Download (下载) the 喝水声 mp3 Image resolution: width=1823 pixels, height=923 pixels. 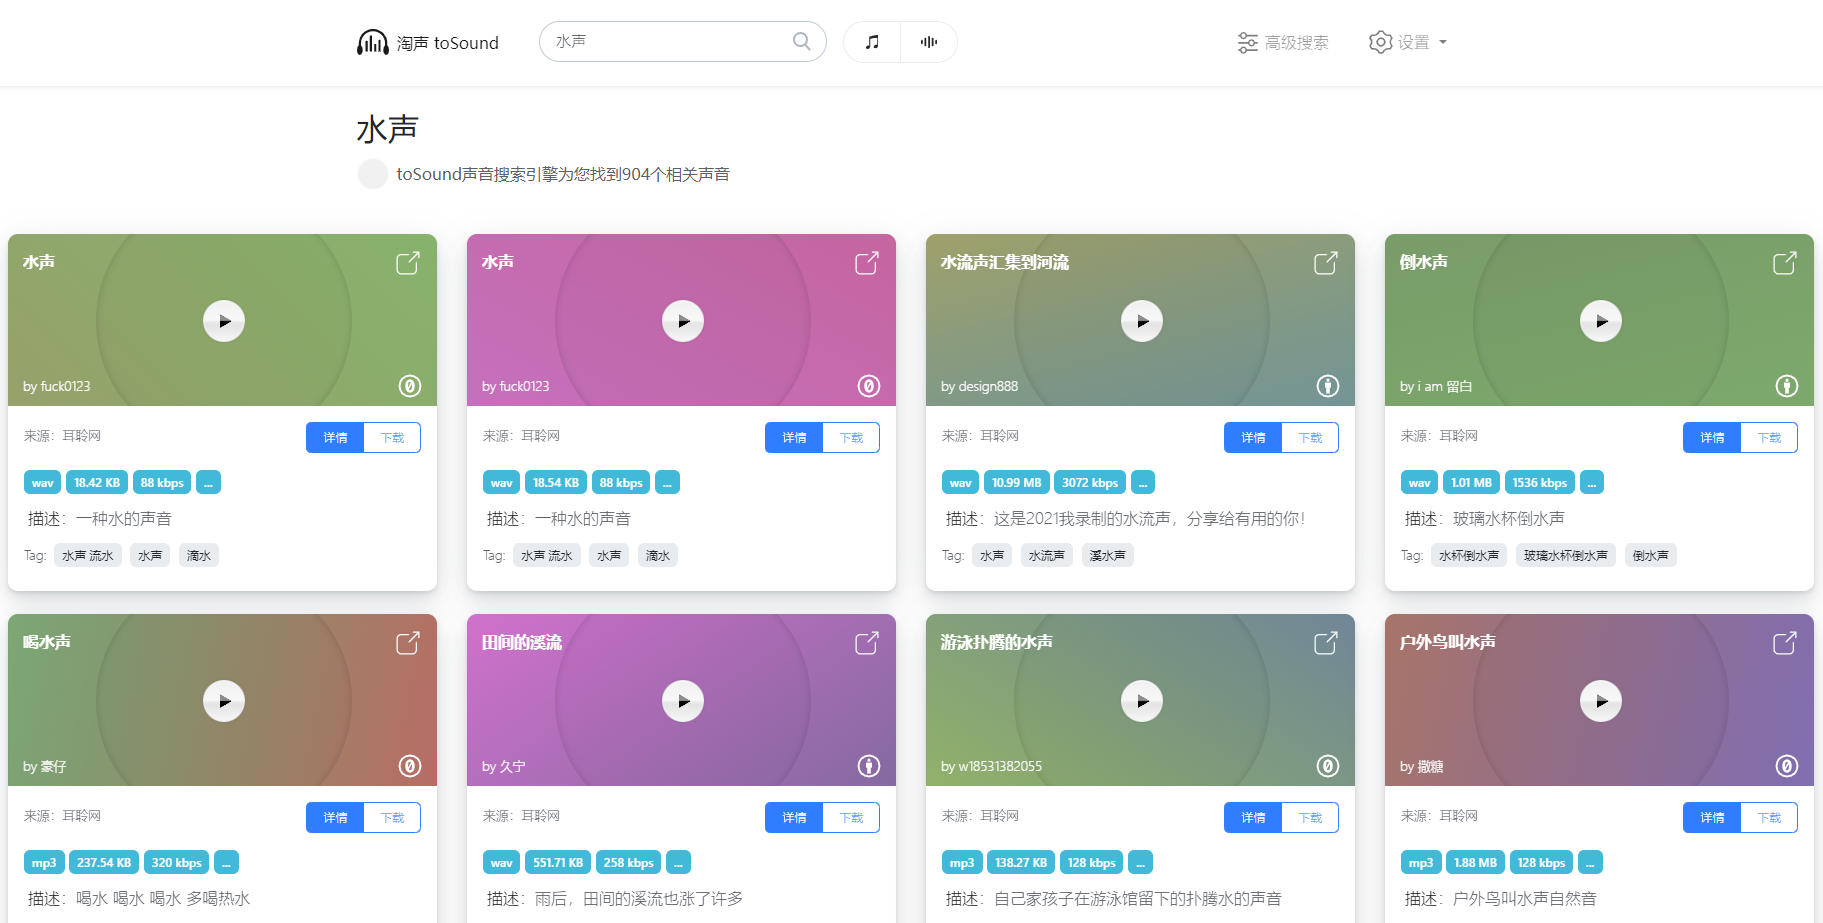coord(392,818)
